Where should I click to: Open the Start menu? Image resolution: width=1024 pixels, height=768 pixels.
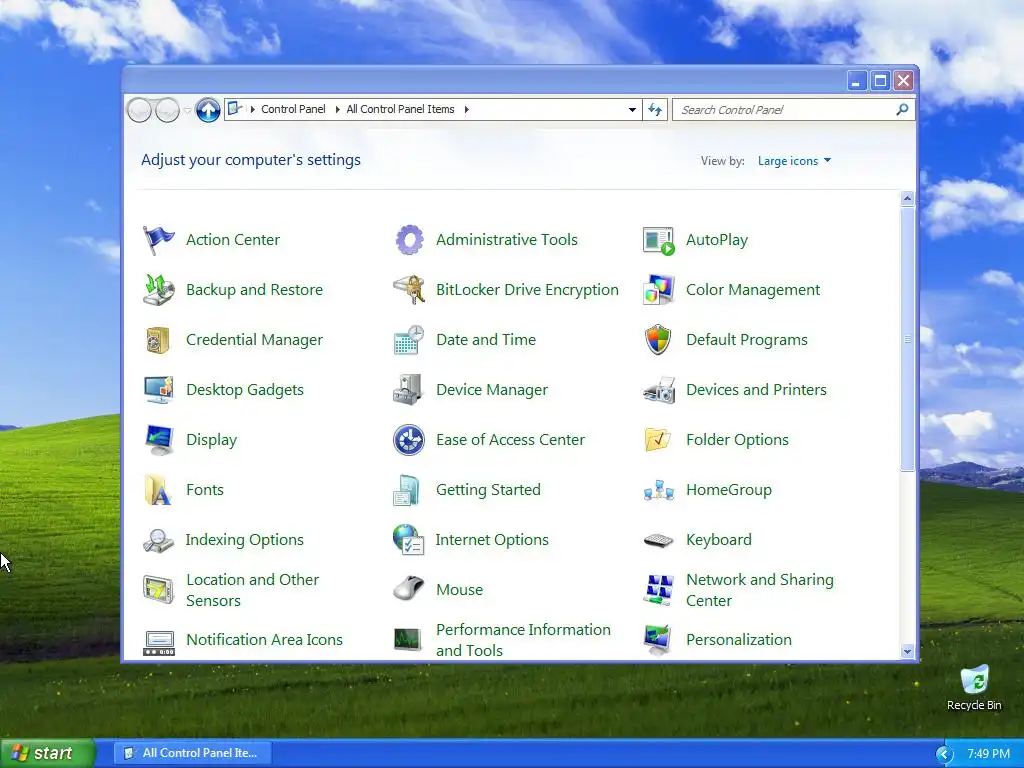46,753
